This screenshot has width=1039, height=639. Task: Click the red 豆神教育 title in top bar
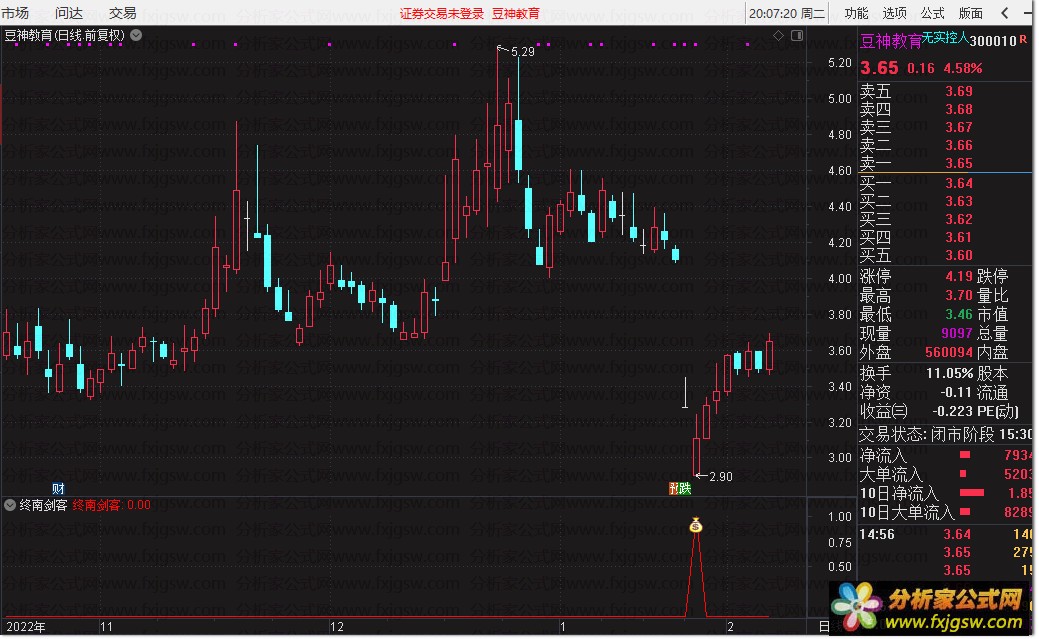(x=516, y=13)
